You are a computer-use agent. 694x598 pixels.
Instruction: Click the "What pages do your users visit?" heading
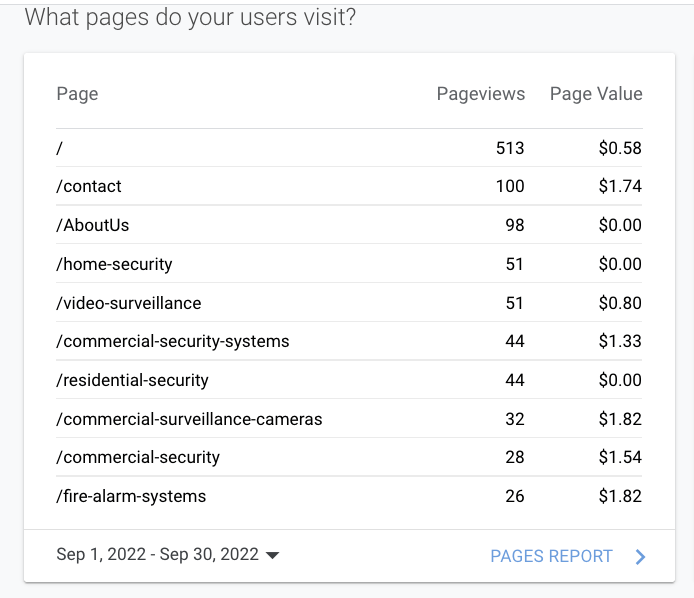[190, 18]
